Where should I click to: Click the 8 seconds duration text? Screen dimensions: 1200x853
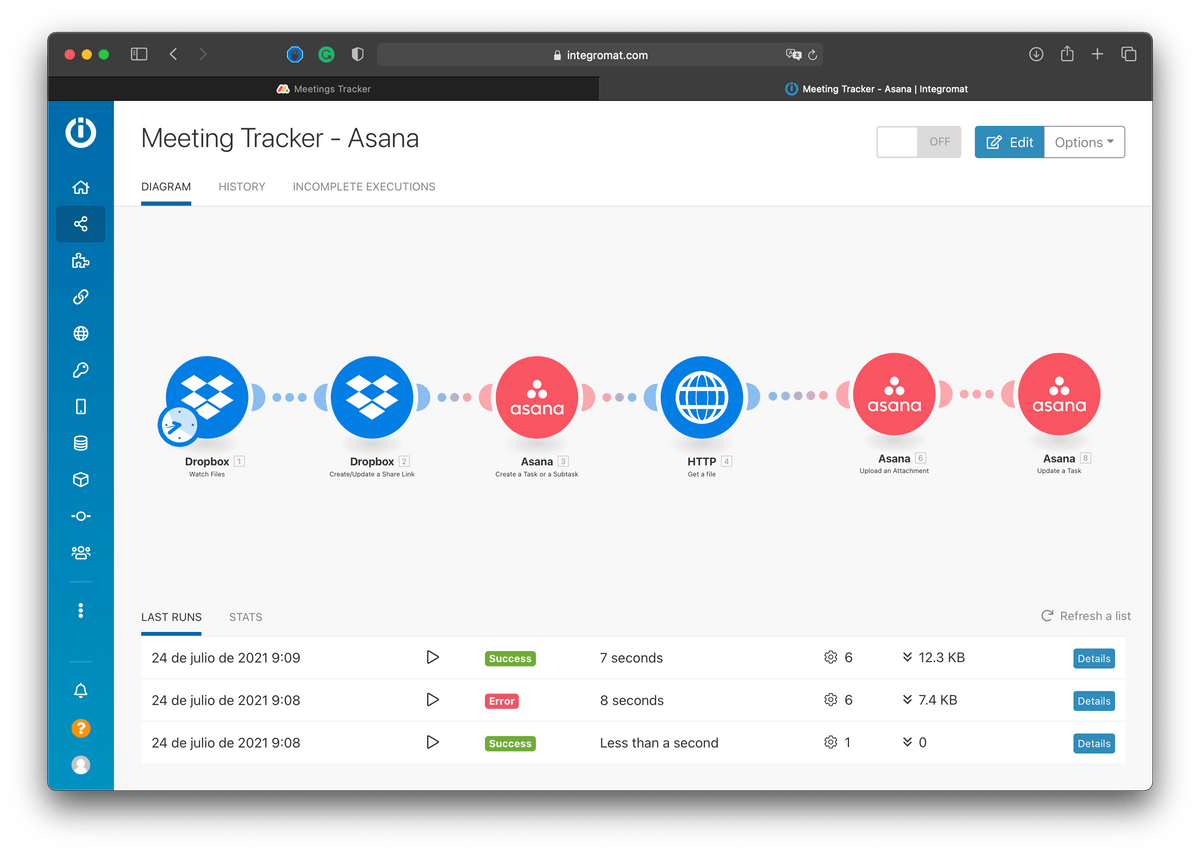632,700
